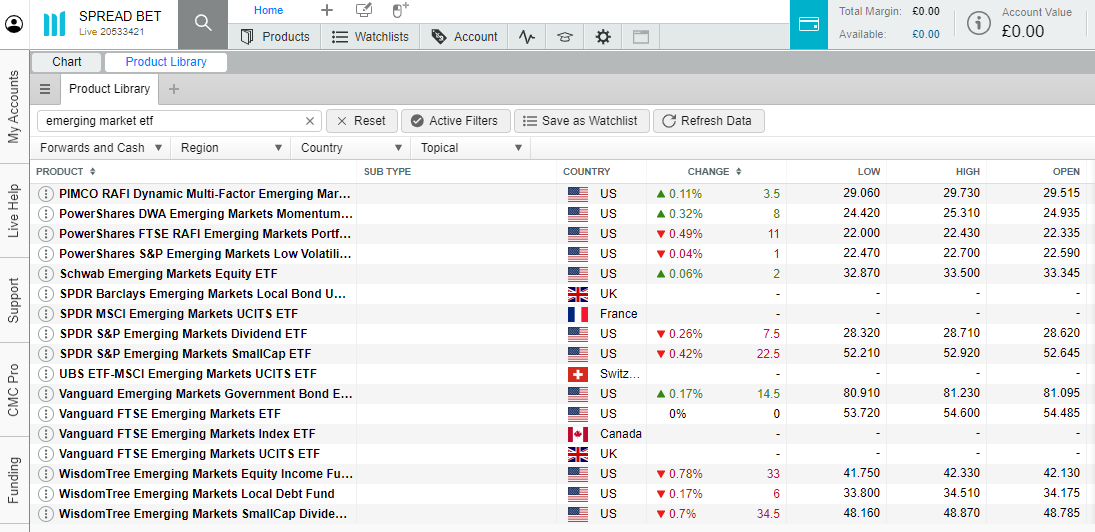Open the education graduation cap icon
Viewport: 1095px width, 532px height.
tap(565, 37)
